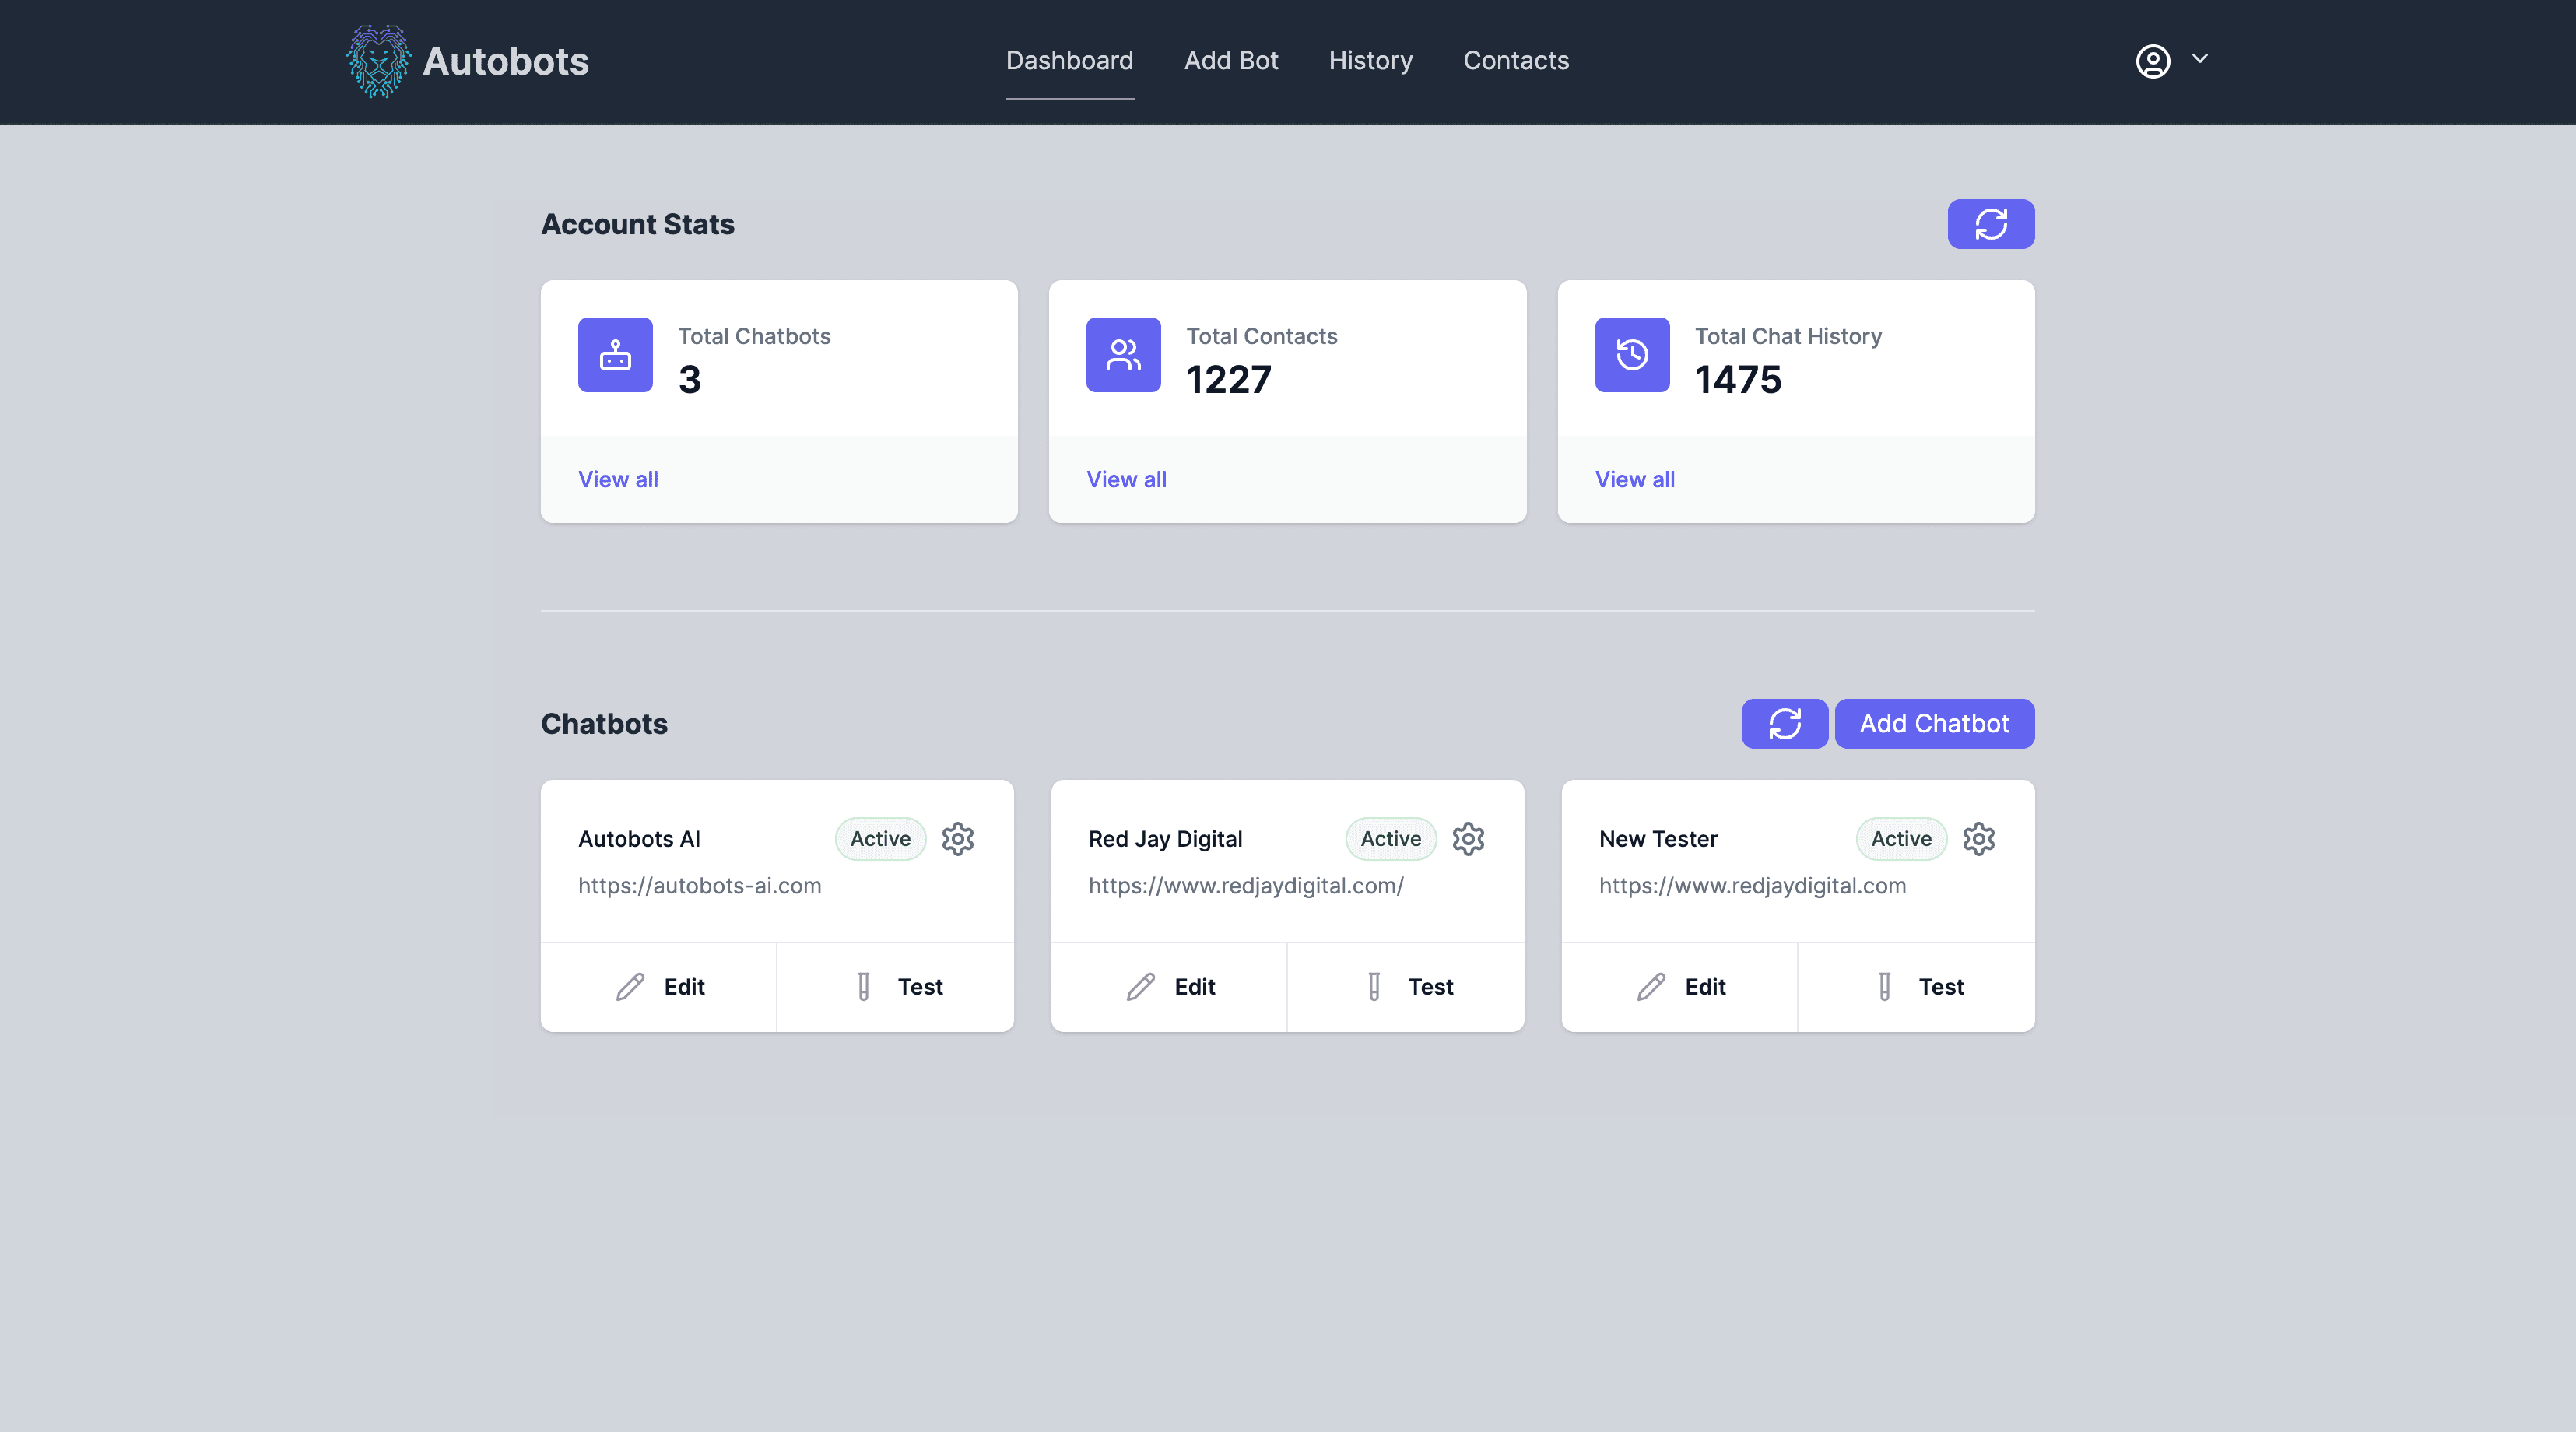View all under Total Chat History
This screenshot has height=1432, width=2576.
(1634, 479)
